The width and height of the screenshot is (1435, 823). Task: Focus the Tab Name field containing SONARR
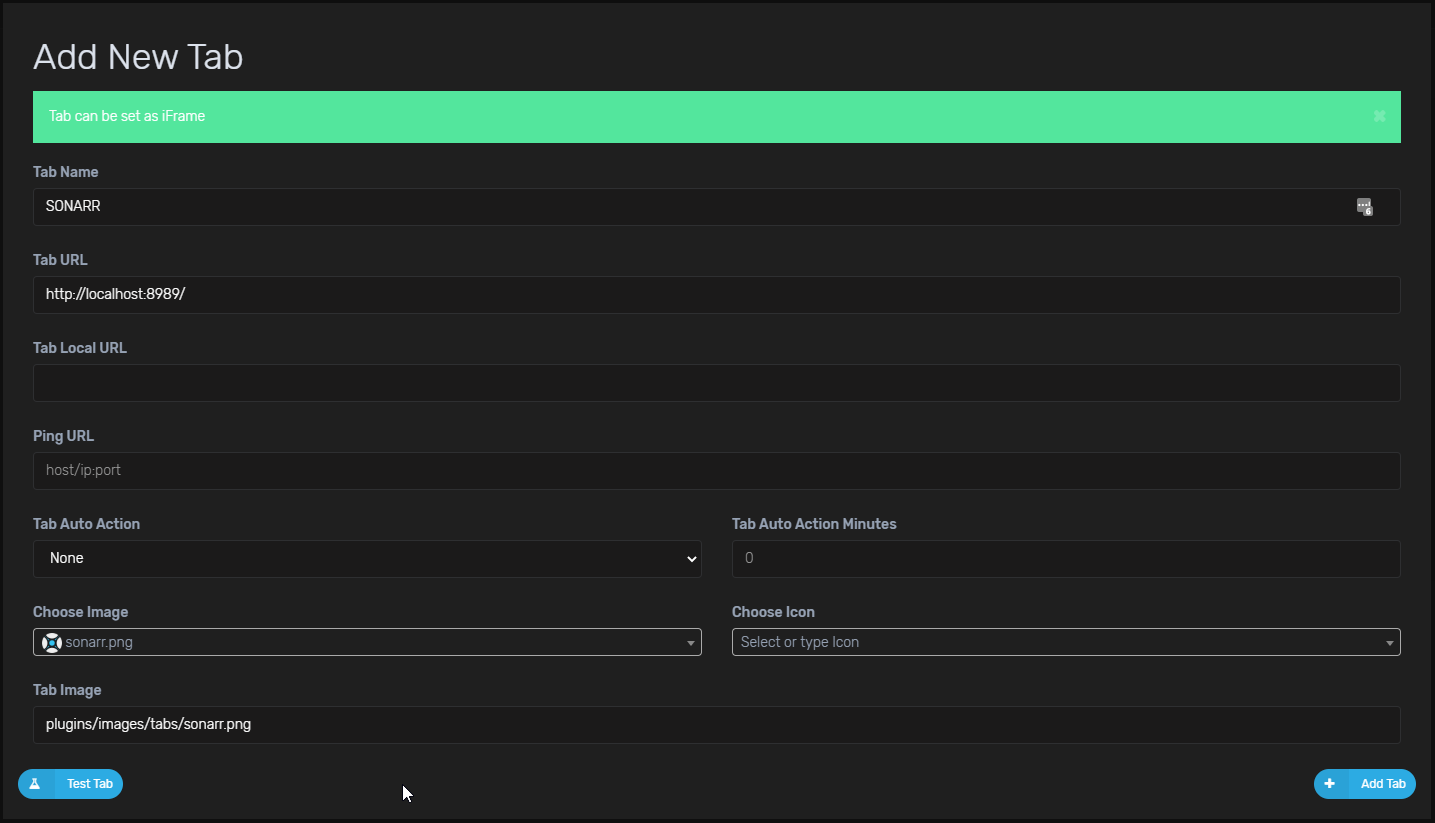pos(716,207)
